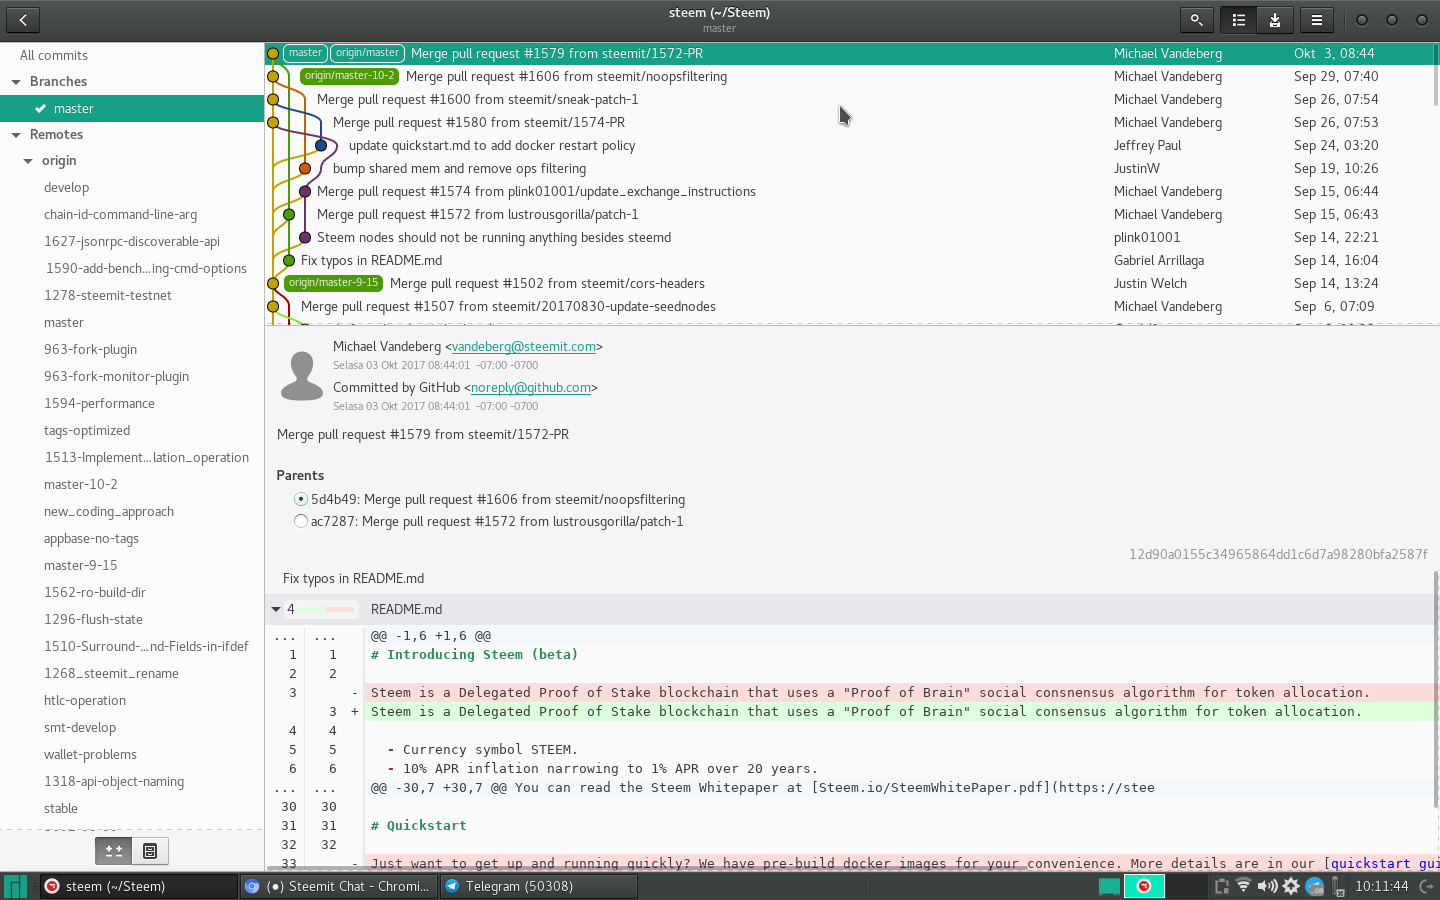Click the 10:11:44 system clock
Image resolution: width=1440 pixels, height=900 pixels.
(1381, 886)
